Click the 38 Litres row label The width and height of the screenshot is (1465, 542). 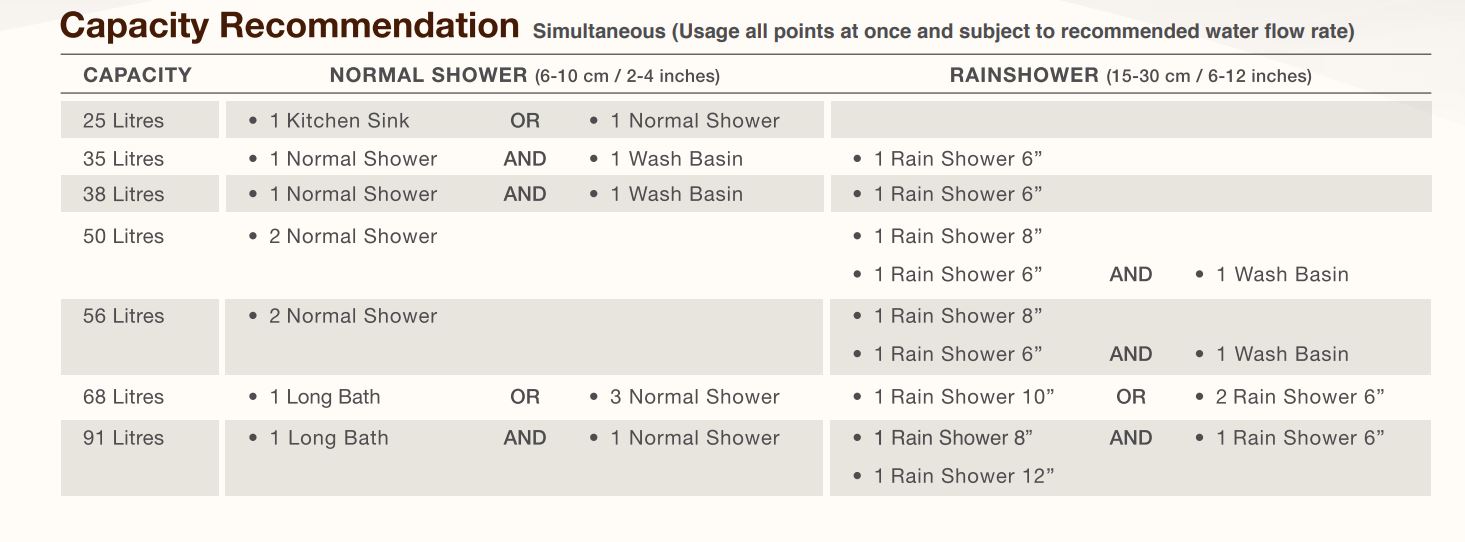click(x=123, y=194)
